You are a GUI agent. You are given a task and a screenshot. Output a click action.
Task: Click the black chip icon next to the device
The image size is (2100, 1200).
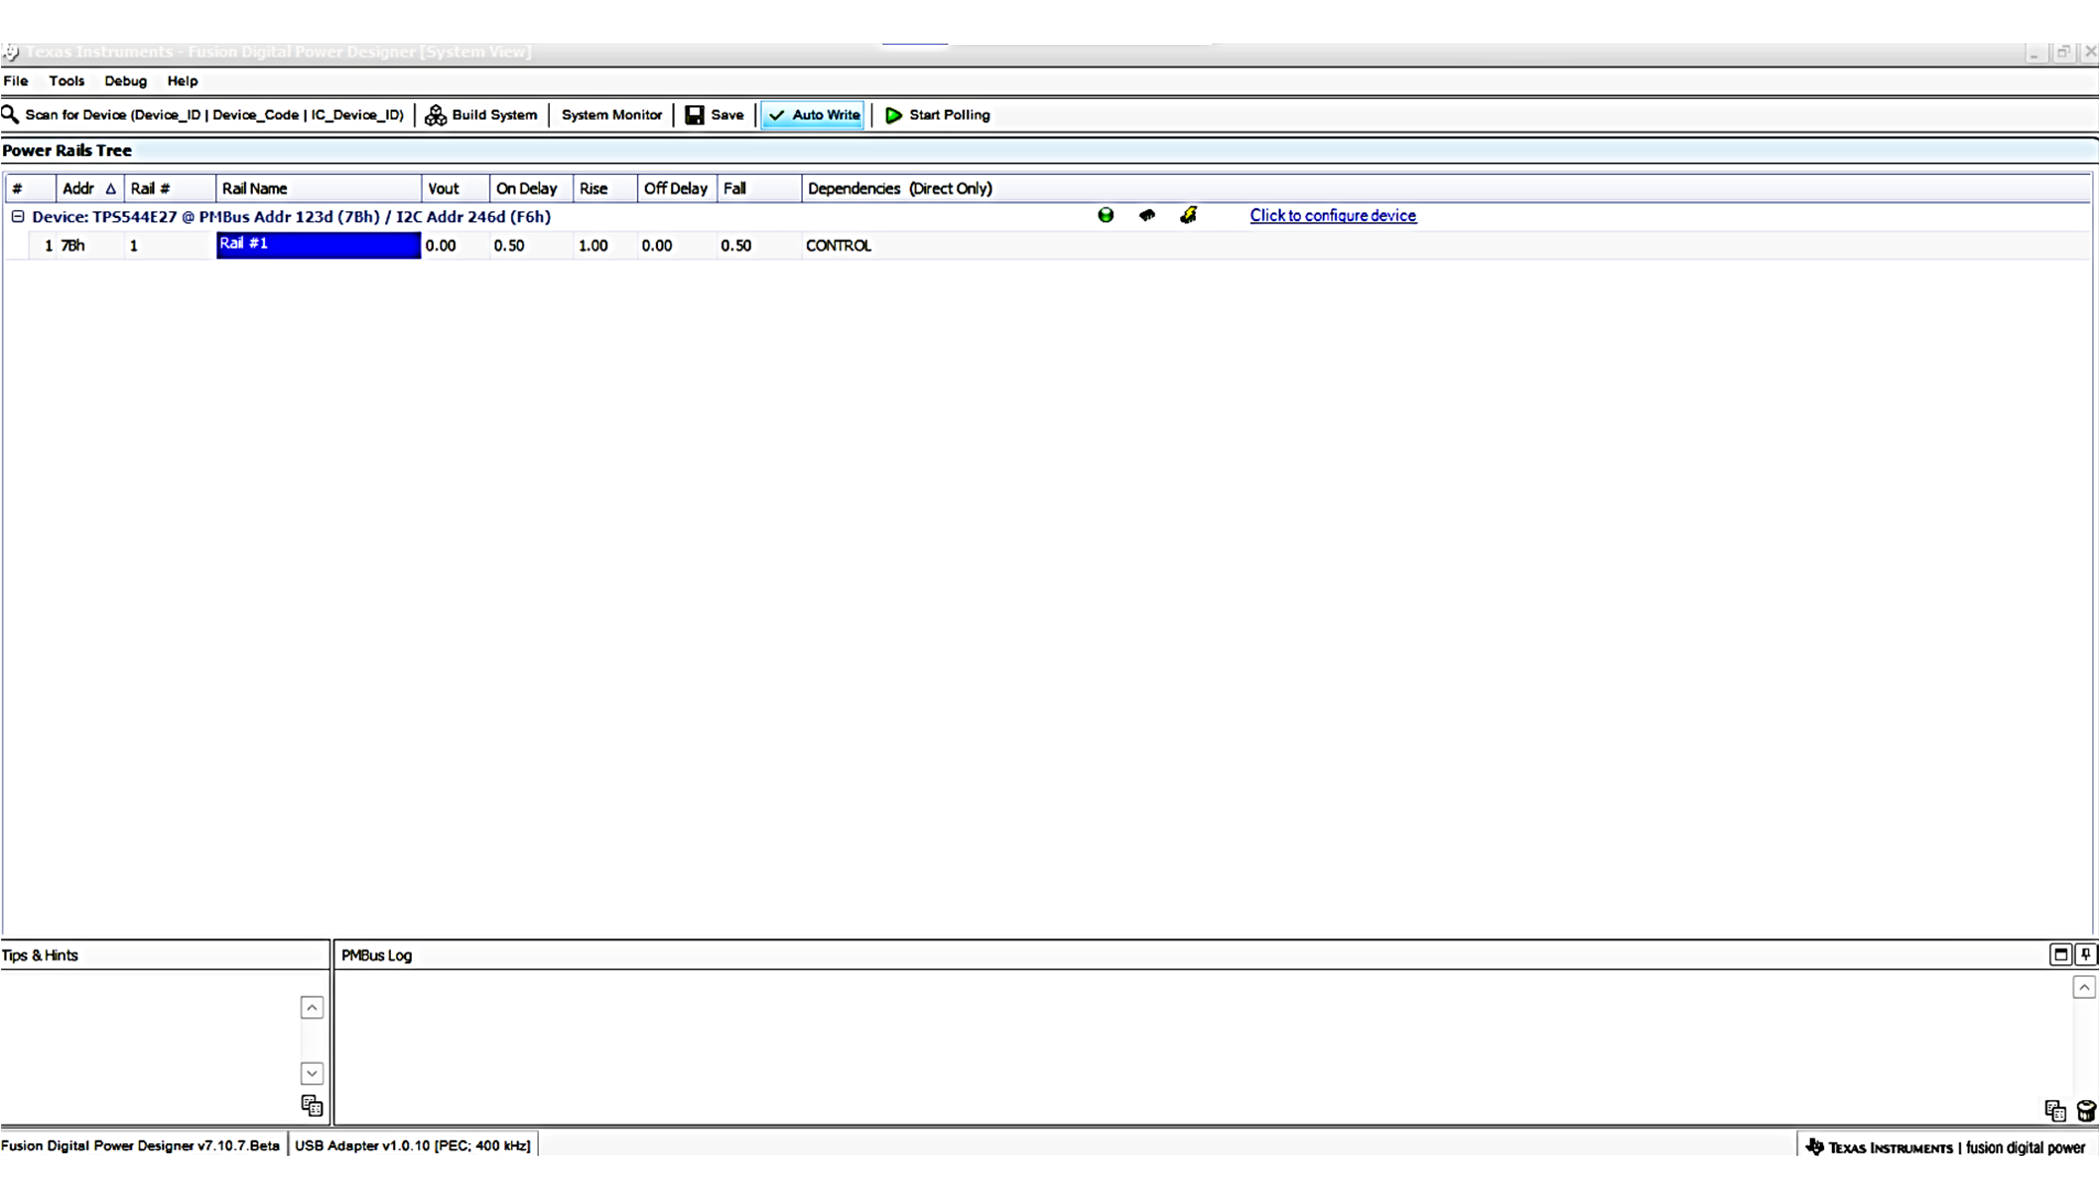(x=1147, y=215)
